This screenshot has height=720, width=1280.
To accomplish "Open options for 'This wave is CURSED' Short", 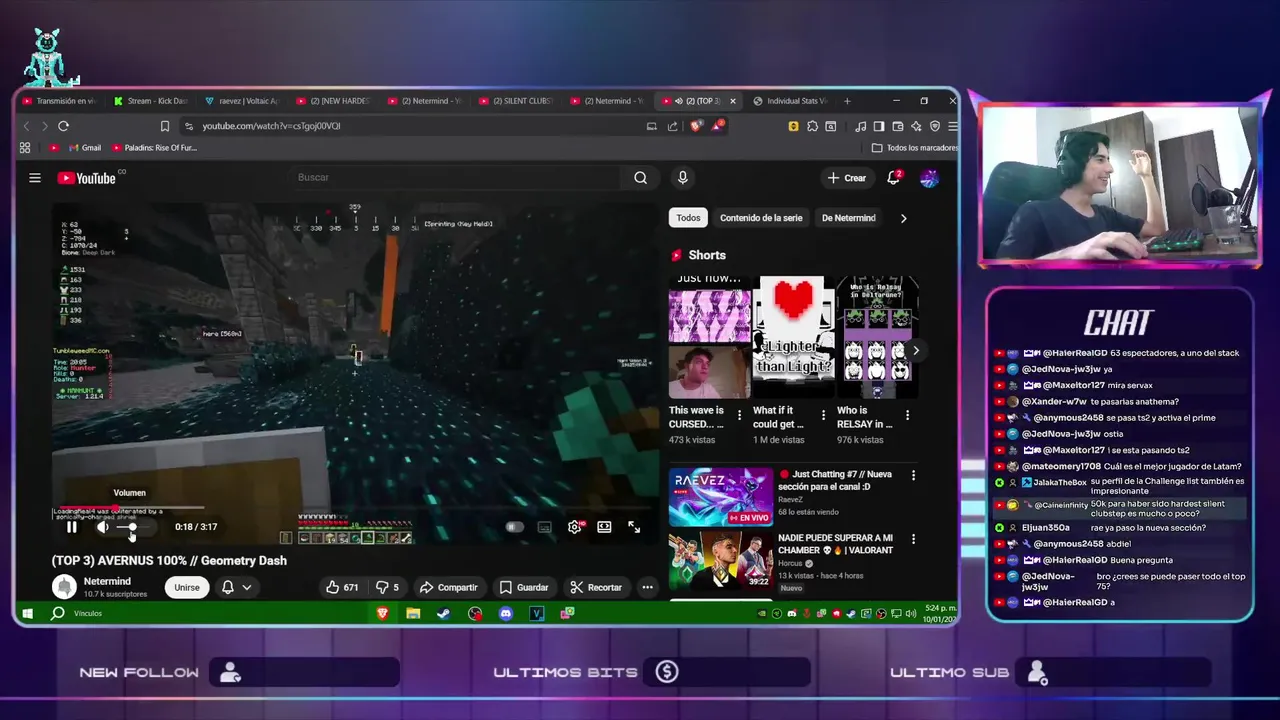I will (x=740, y=414).
